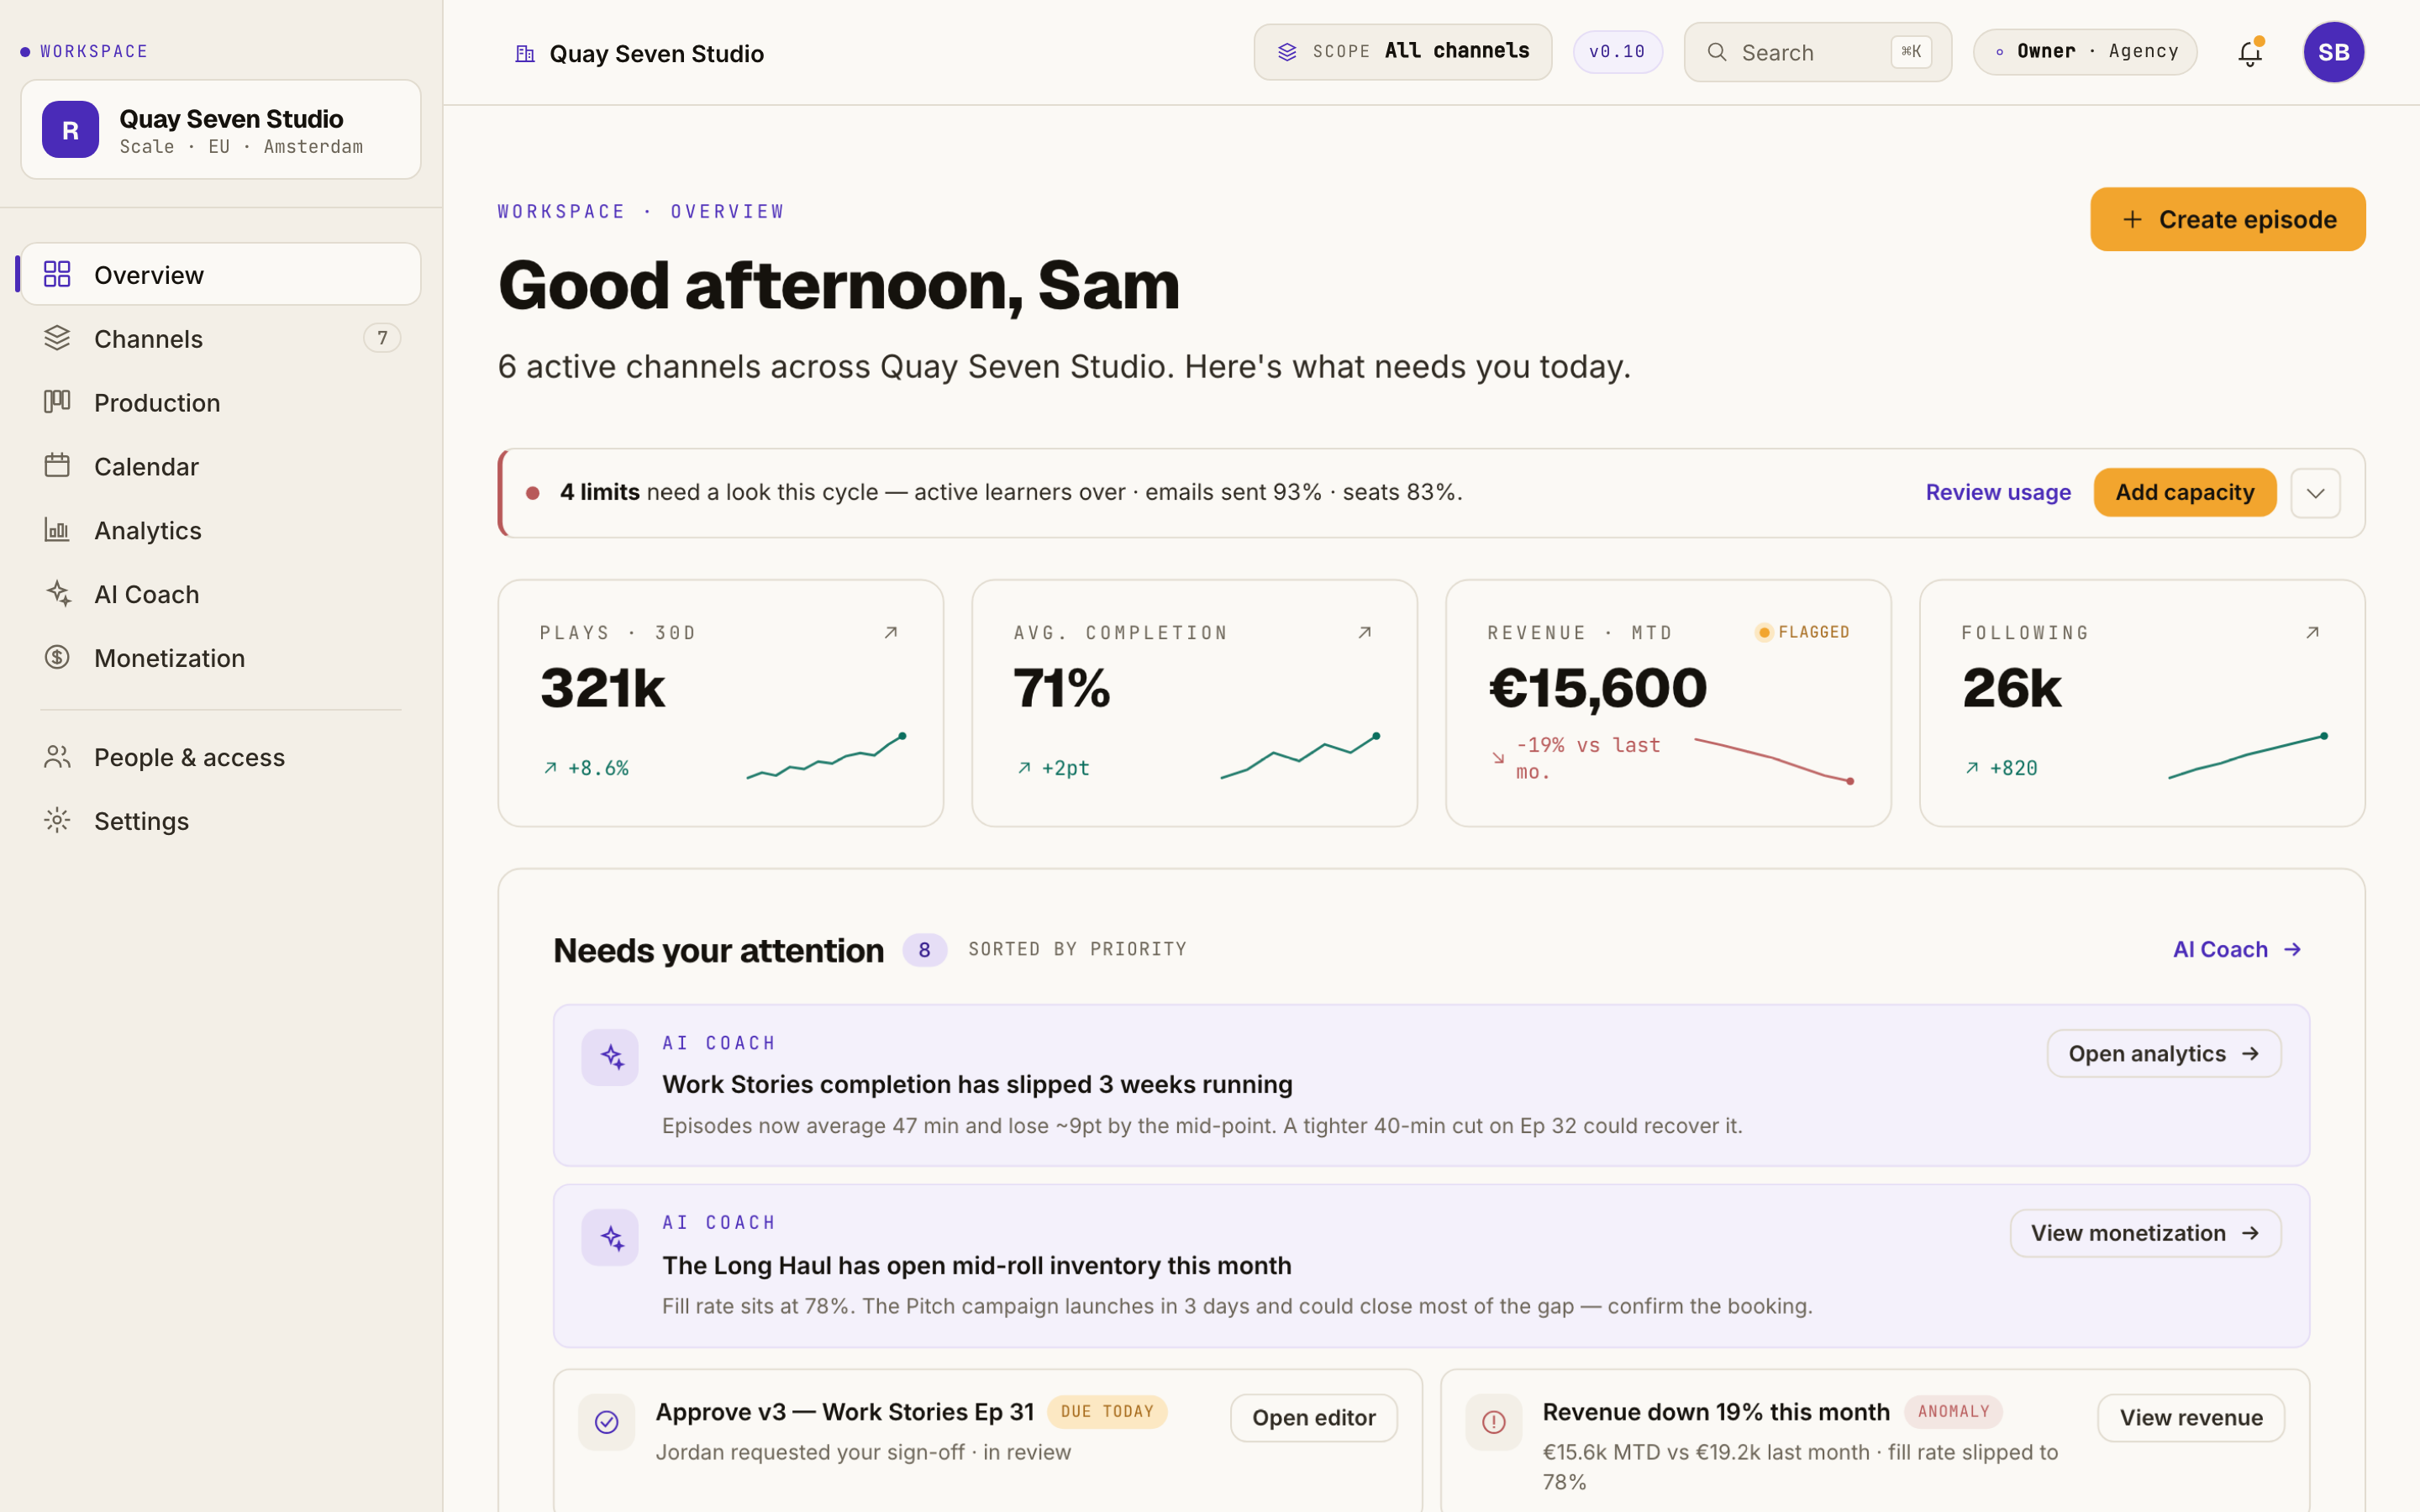Click the Settings gear icon

(x=57, y=821)
